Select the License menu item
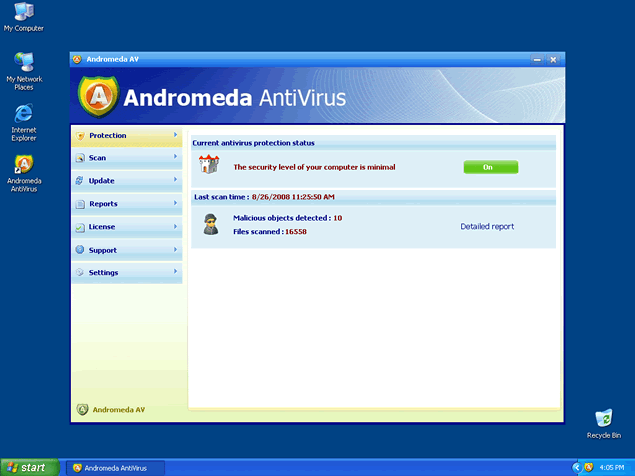The width and height of the screenshot is (635, 476). click(x=102, y=227)
